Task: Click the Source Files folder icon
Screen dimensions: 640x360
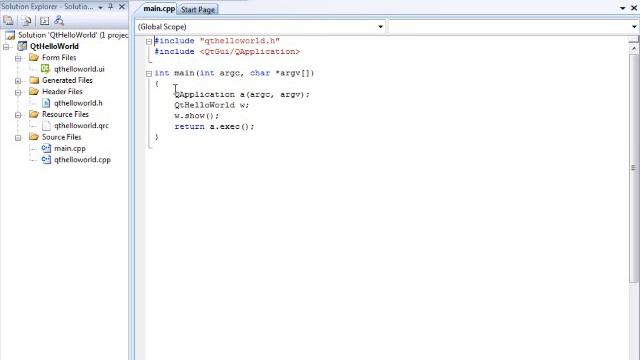Action: click(34, 137)
